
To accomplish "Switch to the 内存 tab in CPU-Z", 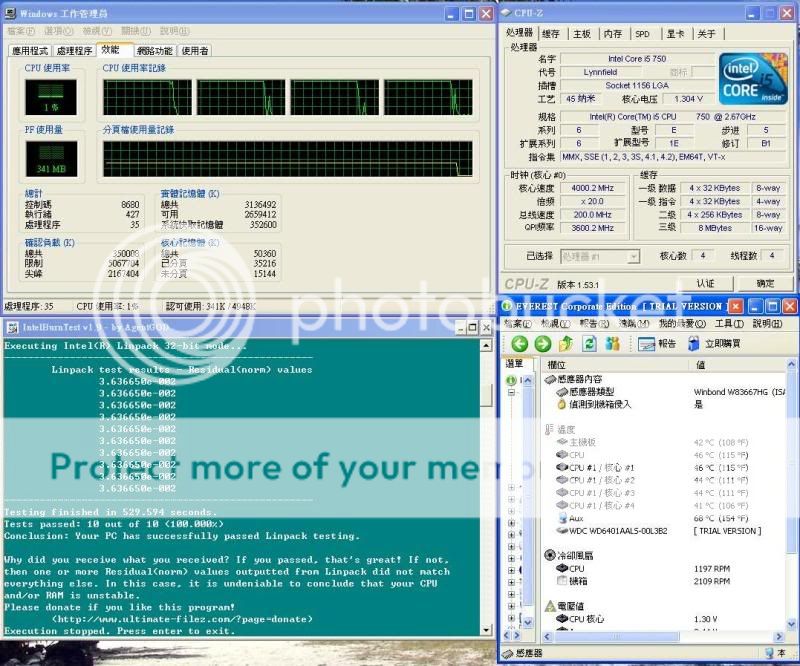I will (x=612, y=34).
